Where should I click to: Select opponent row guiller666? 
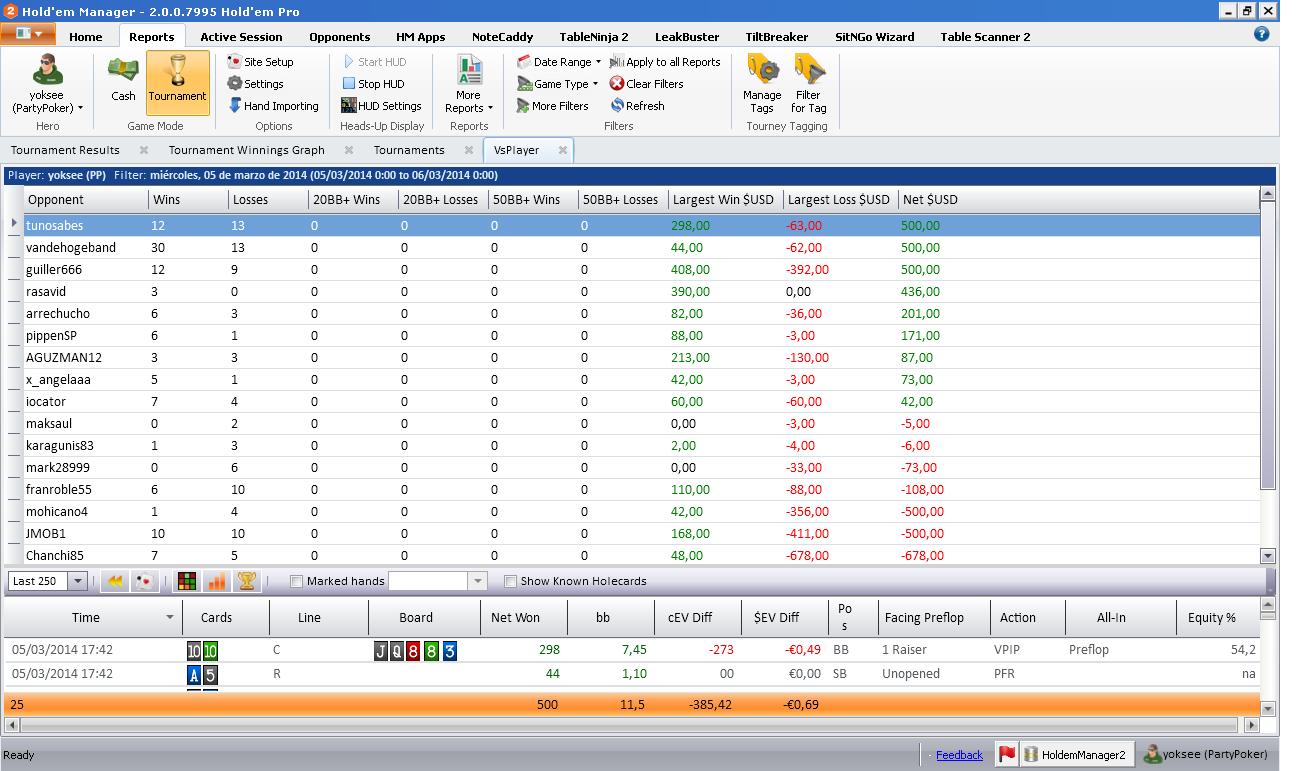tap(641, 270)
